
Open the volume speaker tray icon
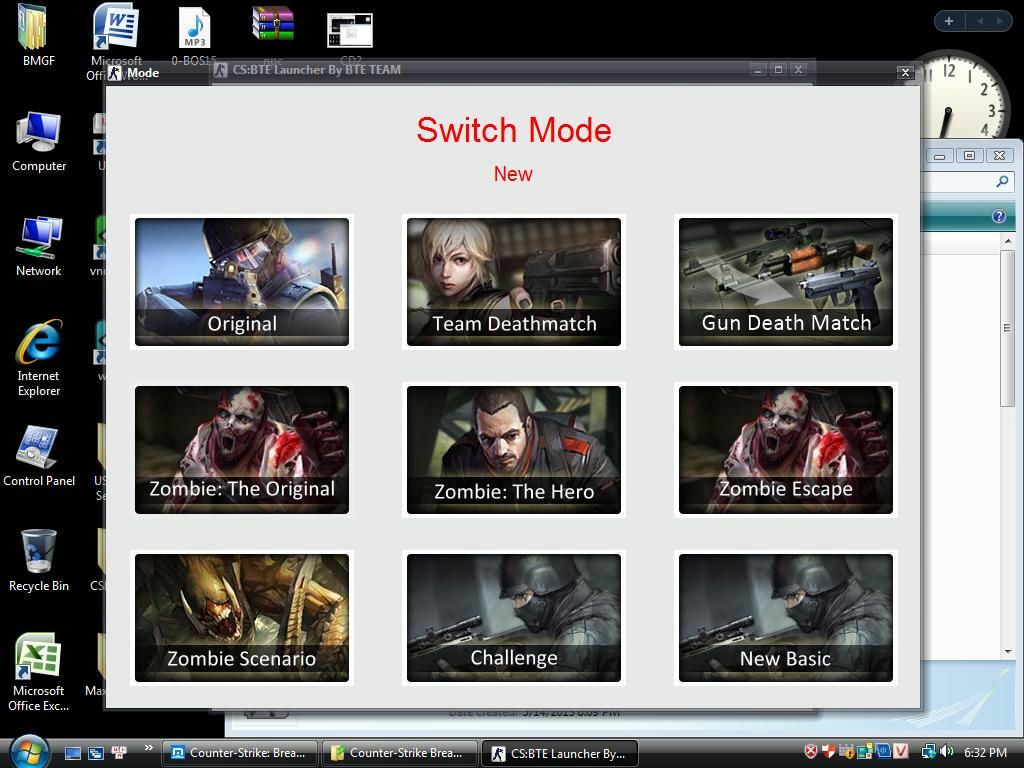[946, 752]
